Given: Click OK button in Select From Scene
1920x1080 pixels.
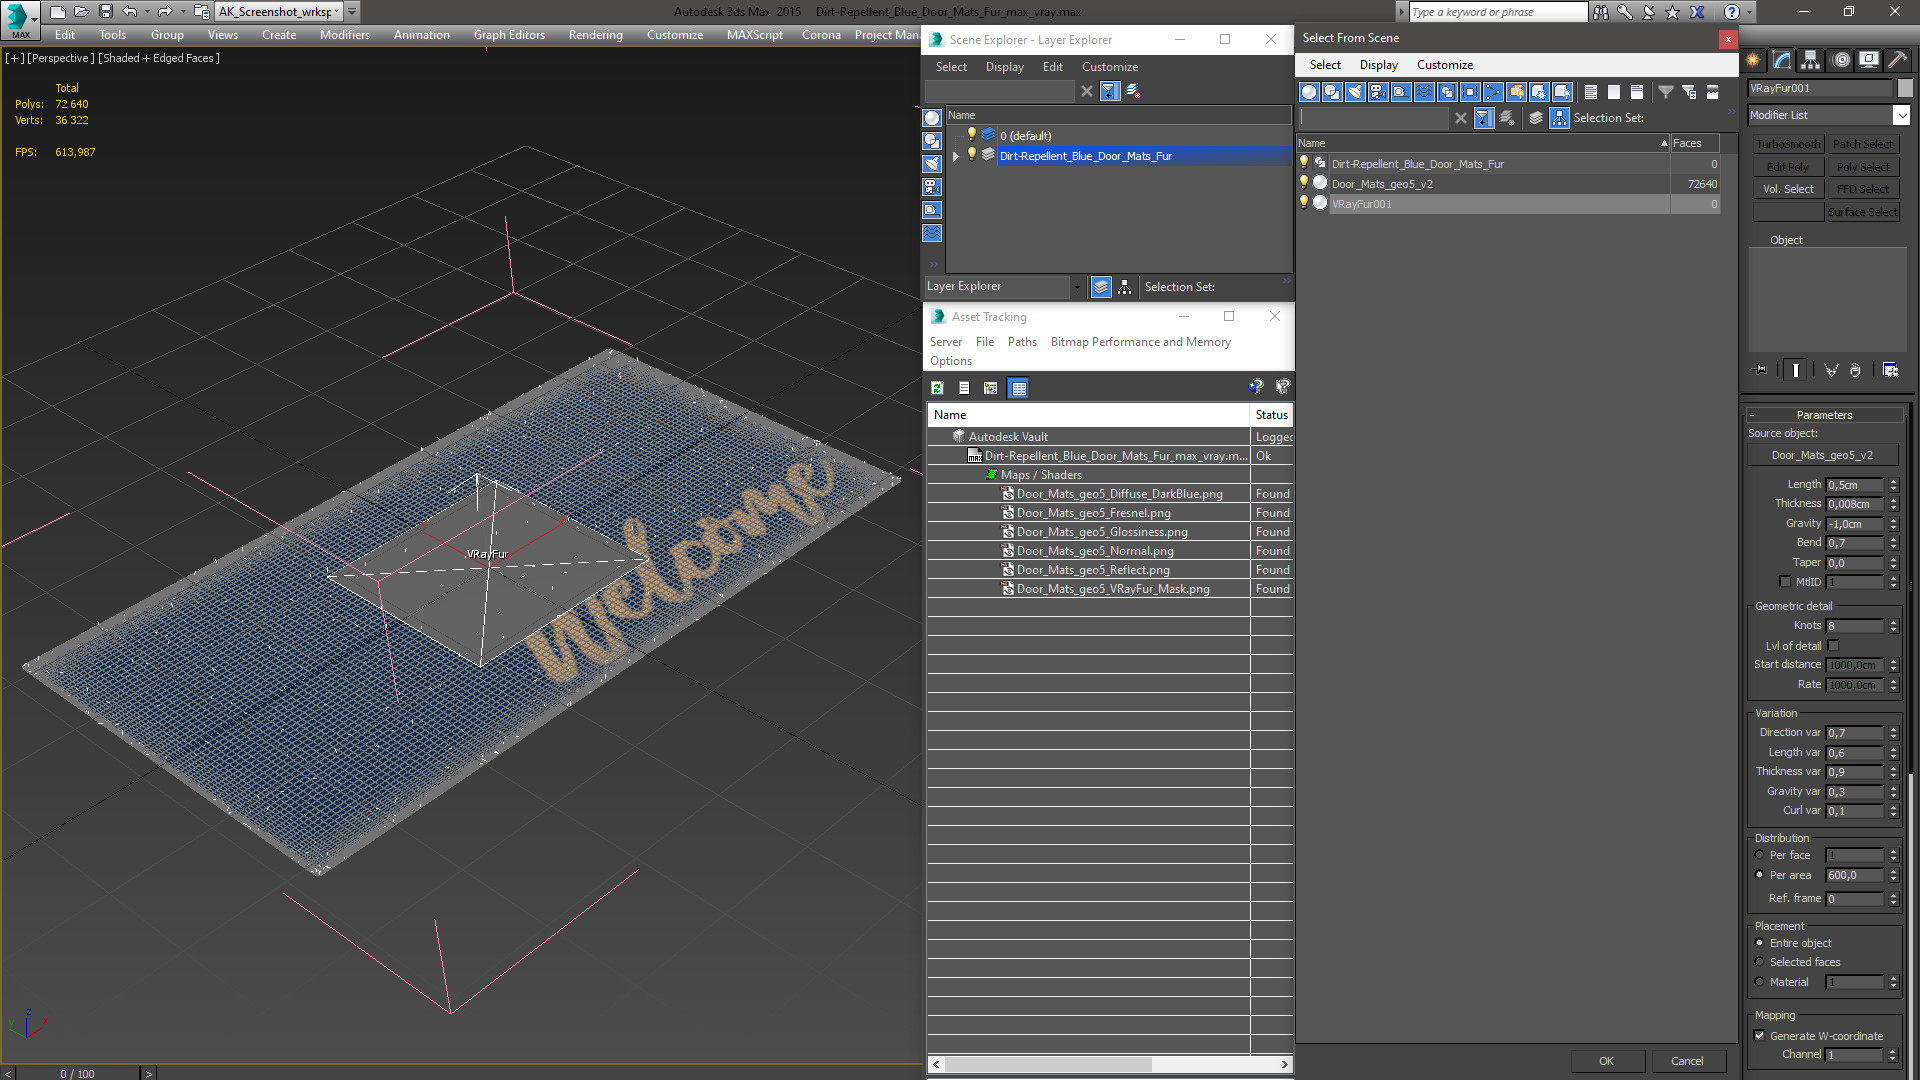Looking at the screenshot, I should 1606,1061.
